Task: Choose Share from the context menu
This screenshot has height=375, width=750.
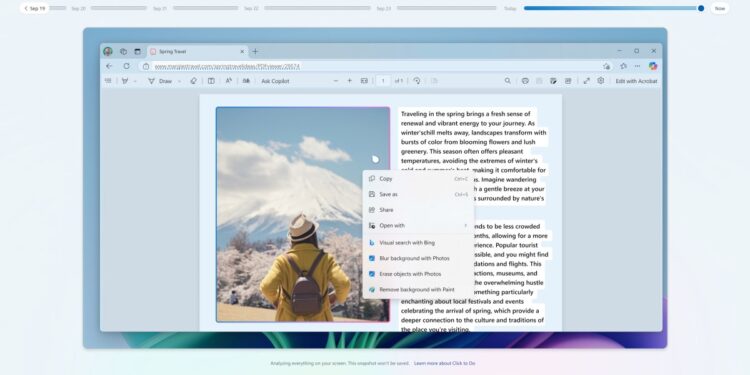Action: click(418, 210)
